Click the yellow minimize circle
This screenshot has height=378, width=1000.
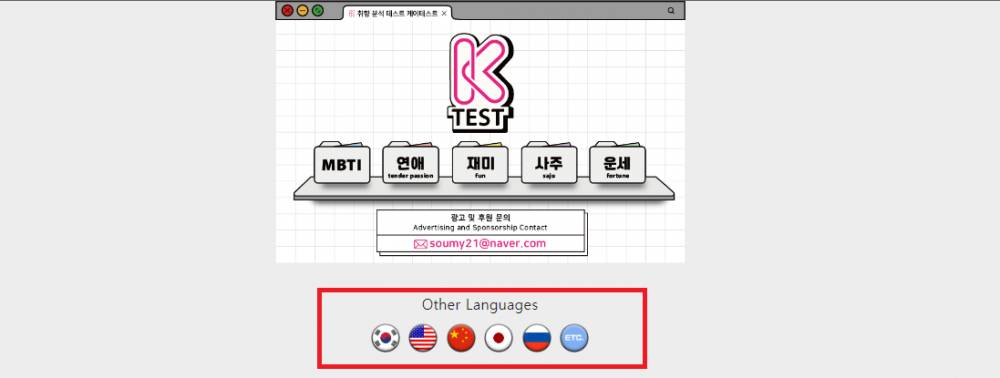[x=302, y=10]
